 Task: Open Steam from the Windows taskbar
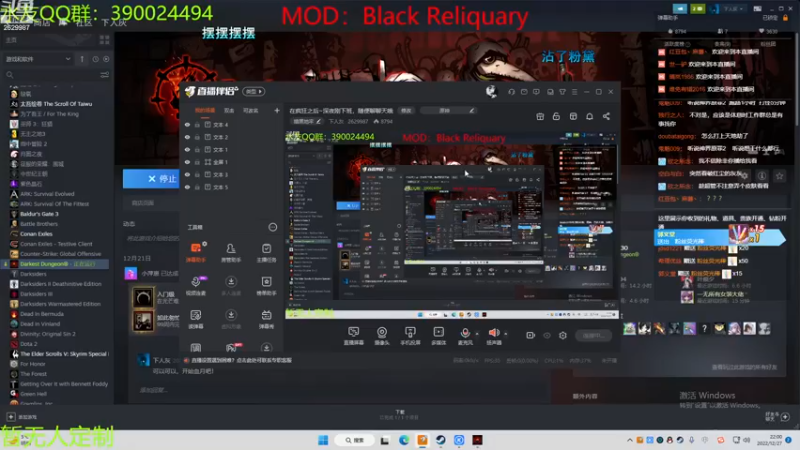(x=440, y=440)
